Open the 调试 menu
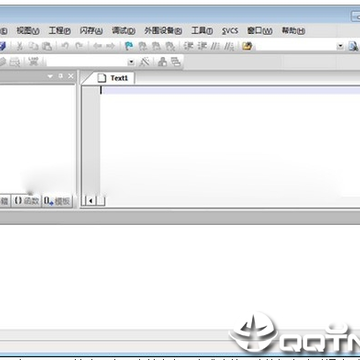Image resolution: width=360 pixels, height=360 pixels. click(x=123, y=31)
